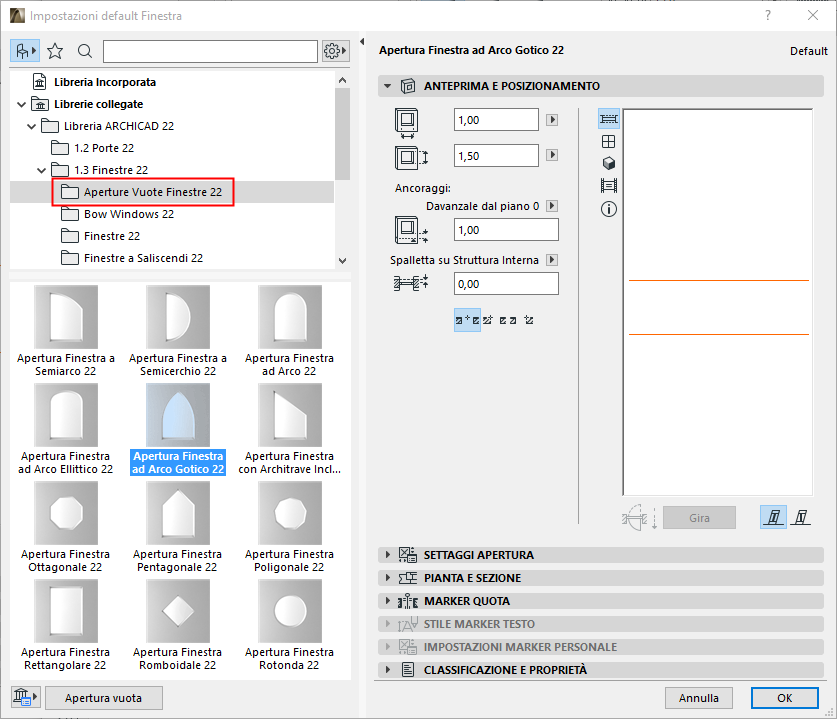Click the window height dimension icon
This screenshot has width=837, height=719.
[411, 157]
